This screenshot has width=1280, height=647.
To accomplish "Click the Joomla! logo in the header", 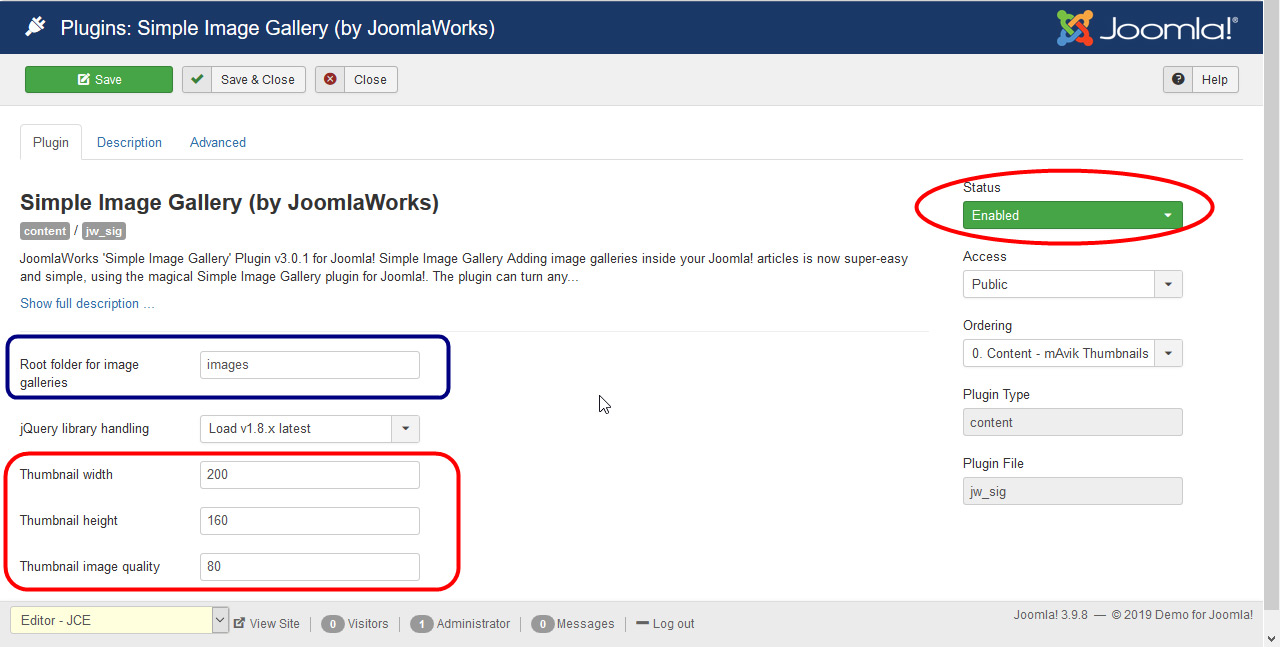I will click(1146, 28).
